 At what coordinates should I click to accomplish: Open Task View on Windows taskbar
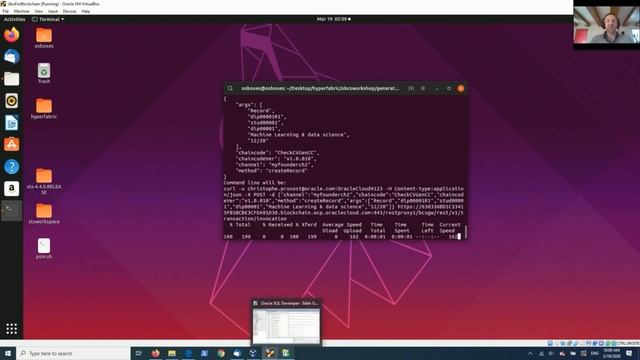click(x=139, y=353)
